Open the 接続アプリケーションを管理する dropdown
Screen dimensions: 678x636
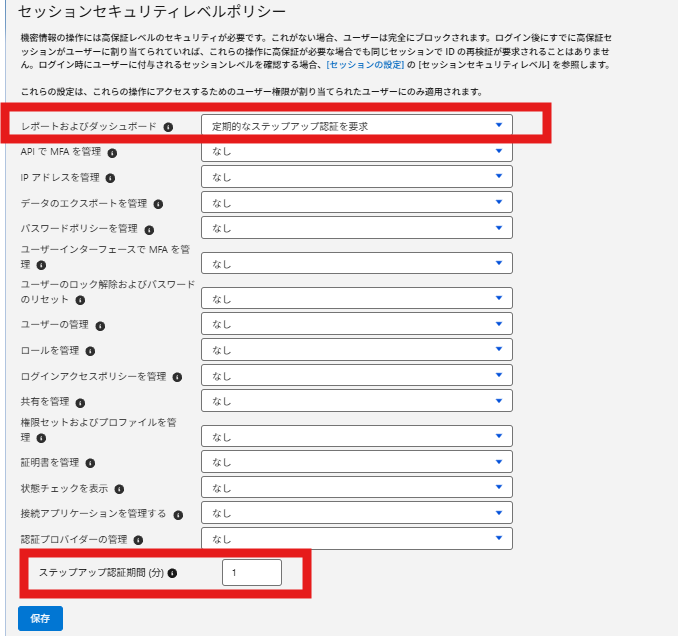(x=357, y=513)
